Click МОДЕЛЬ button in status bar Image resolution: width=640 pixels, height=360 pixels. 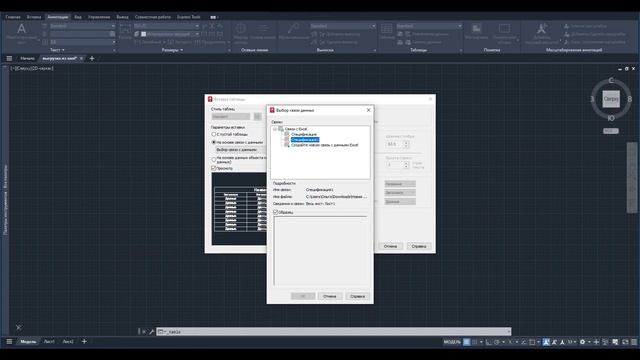coord(452,342)
